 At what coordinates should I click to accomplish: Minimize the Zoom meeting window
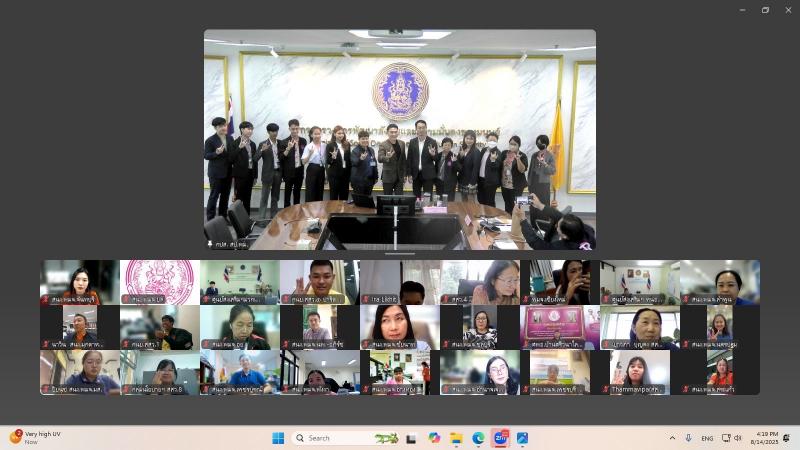[742, 10]
